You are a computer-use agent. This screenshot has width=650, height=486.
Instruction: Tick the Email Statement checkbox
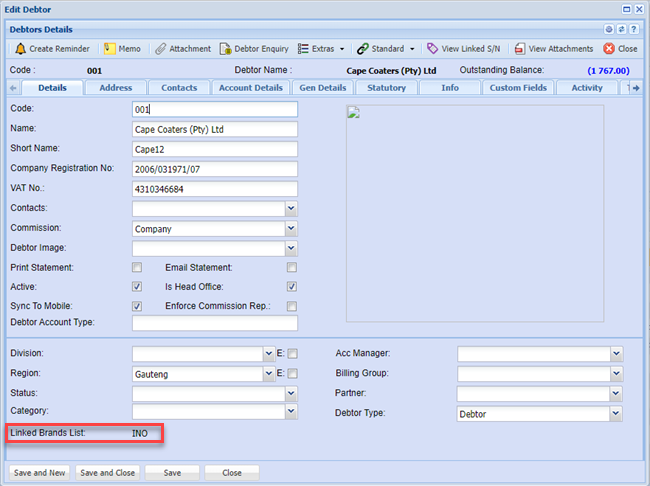[x=292, y=268]
